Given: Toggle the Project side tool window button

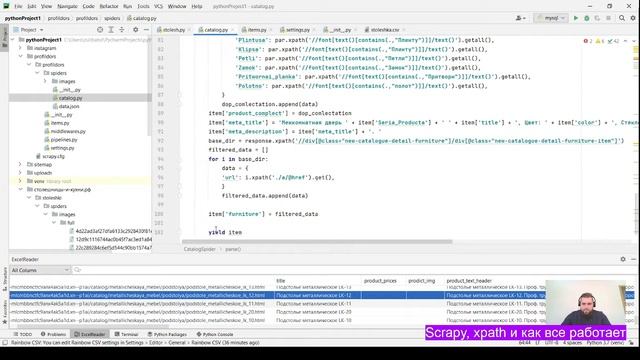Looking at the screenshot, I should pos(5,37).
